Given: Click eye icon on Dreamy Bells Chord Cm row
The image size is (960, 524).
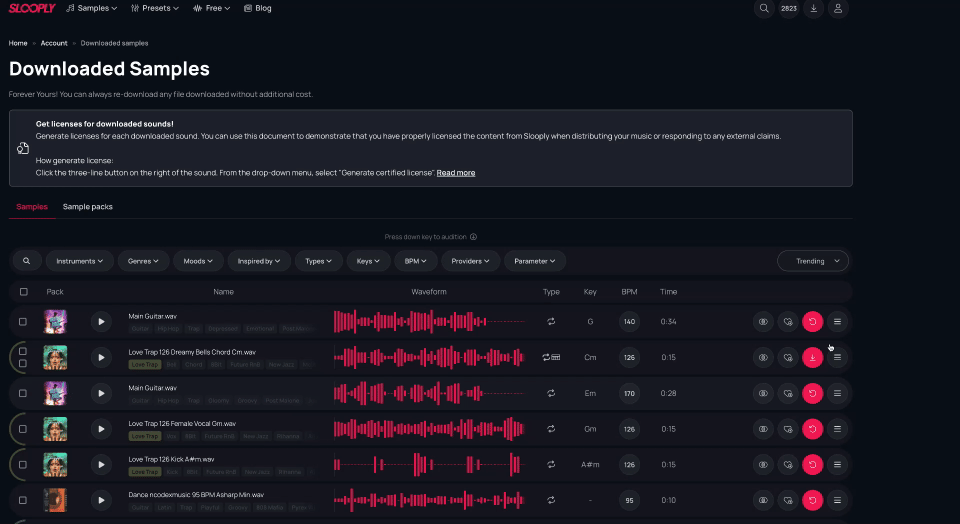Looking at the screenshot, I should coord(763,357).
